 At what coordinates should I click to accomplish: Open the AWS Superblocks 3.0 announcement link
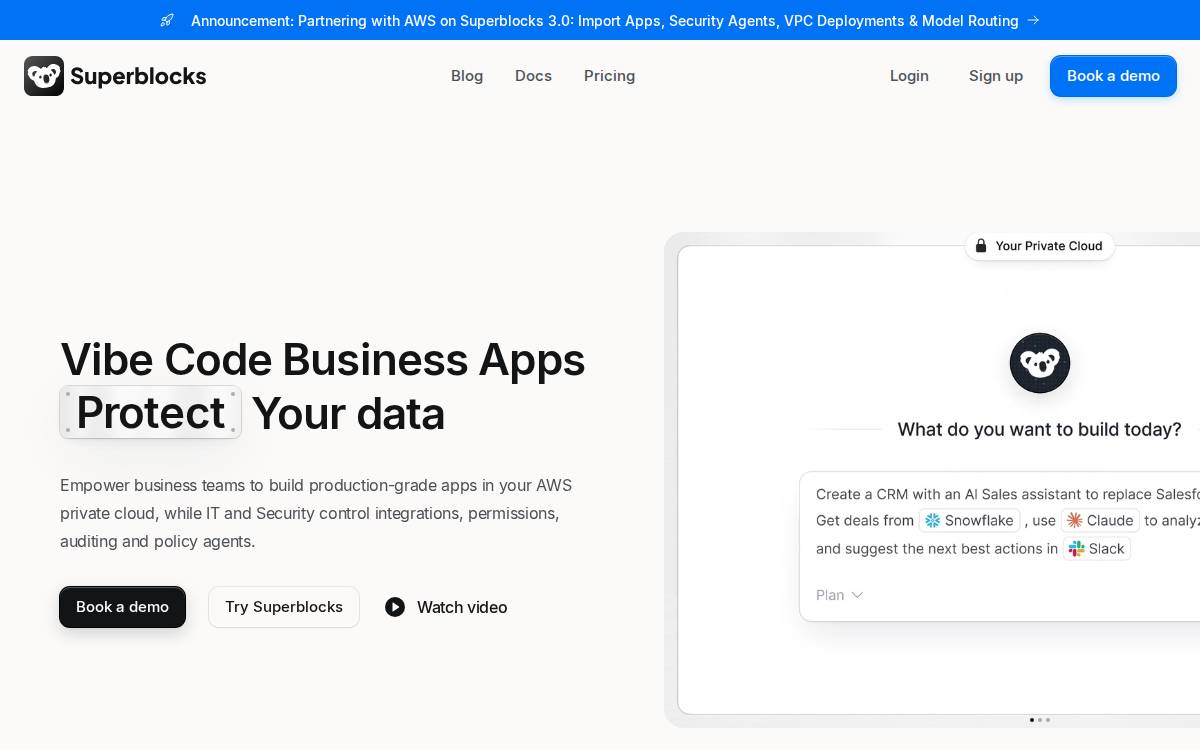click(604, 20)
